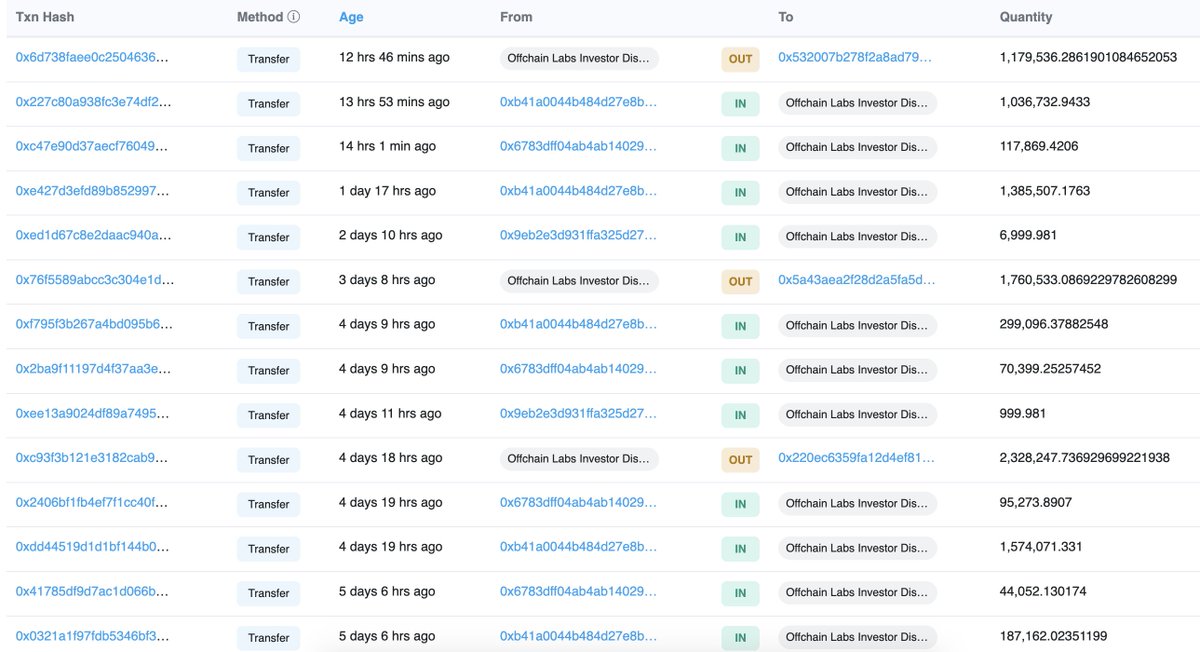The height and width of the screenshot is (652, 1200).
Task: Open sender address in 1 day 17 hrs row
Action: [x=579, y=191]
